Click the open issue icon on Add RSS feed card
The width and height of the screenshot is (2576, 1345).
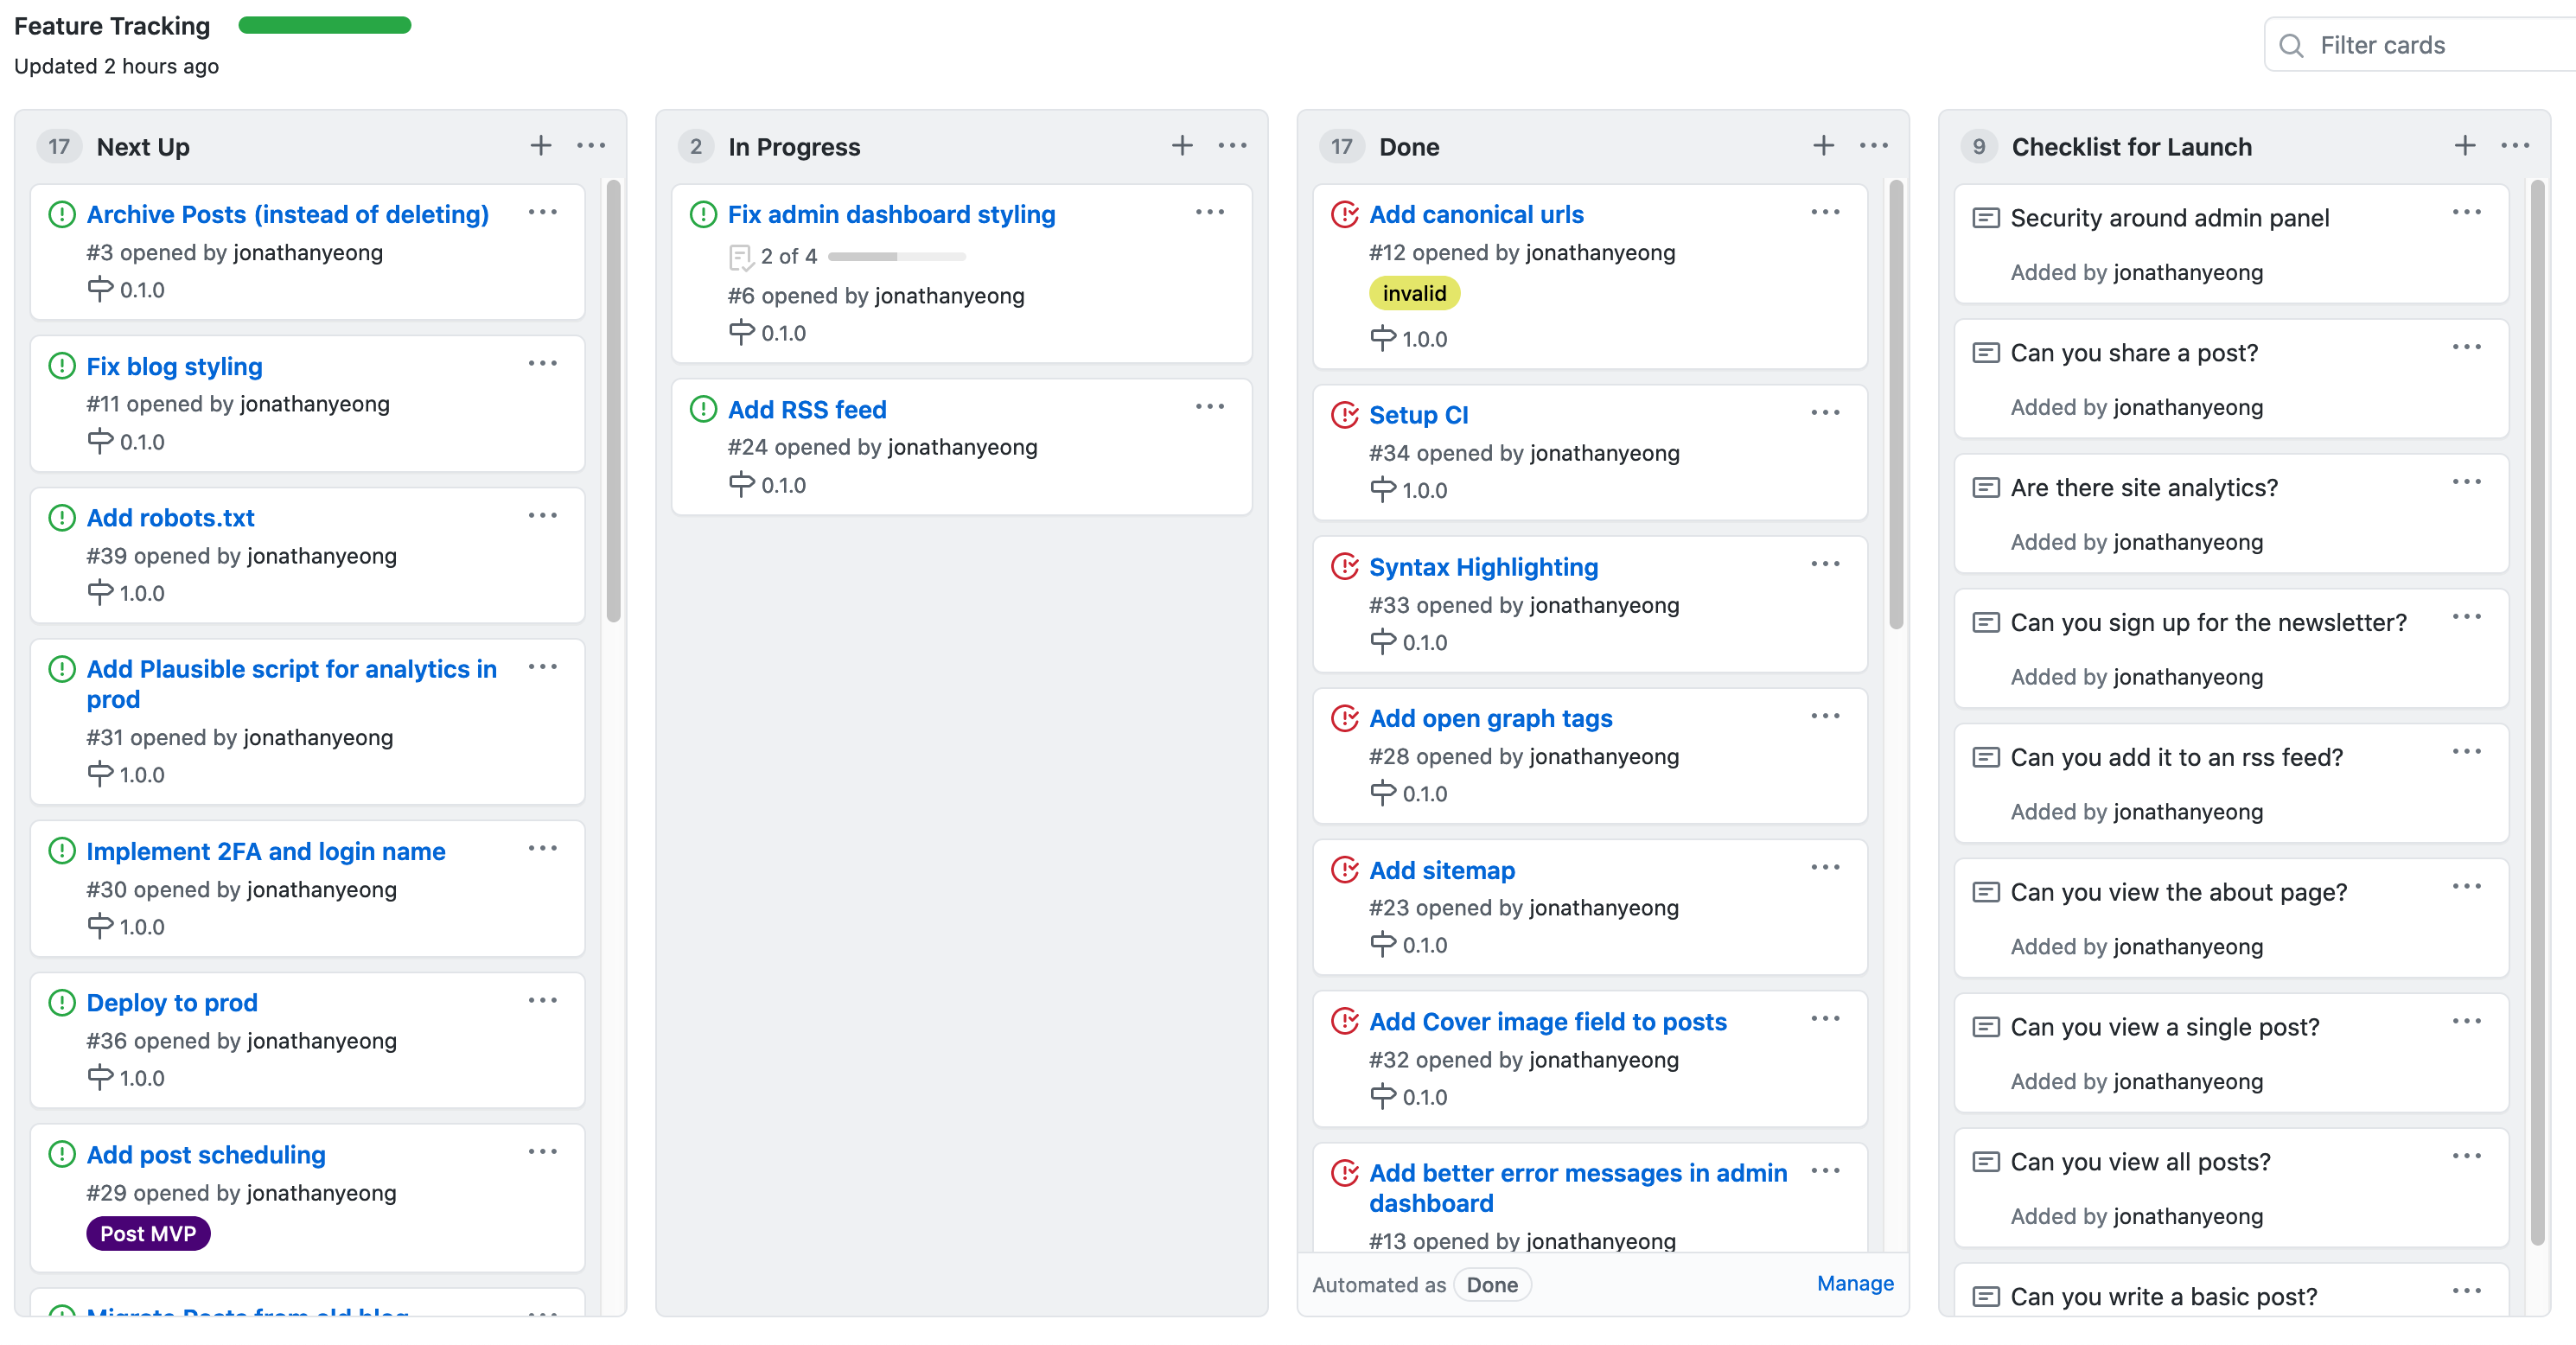click(x=703, y=408)
